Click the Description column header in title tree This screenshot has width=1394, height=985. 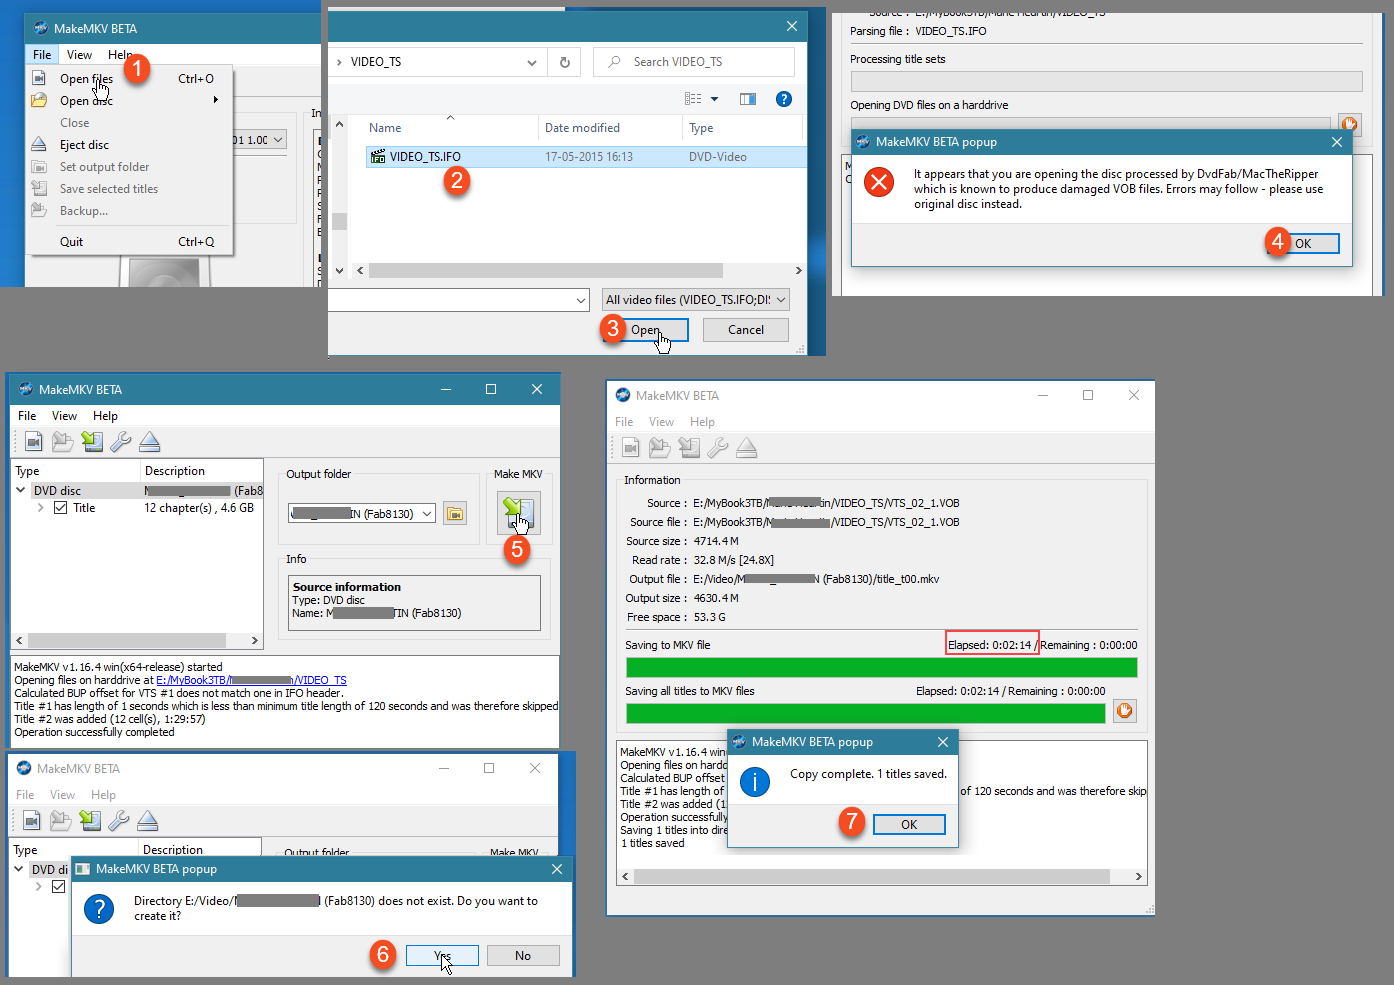(x=200, y=471)
